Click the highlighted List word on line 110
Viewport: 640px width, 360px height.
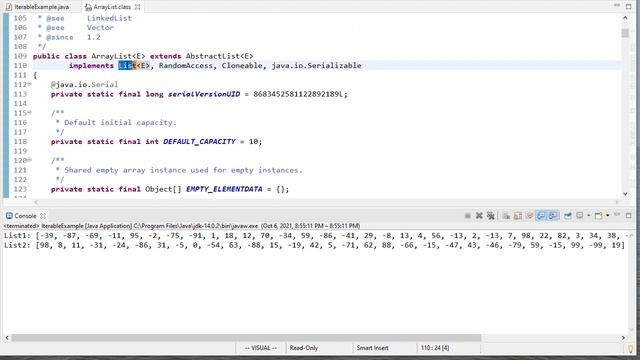127,65
